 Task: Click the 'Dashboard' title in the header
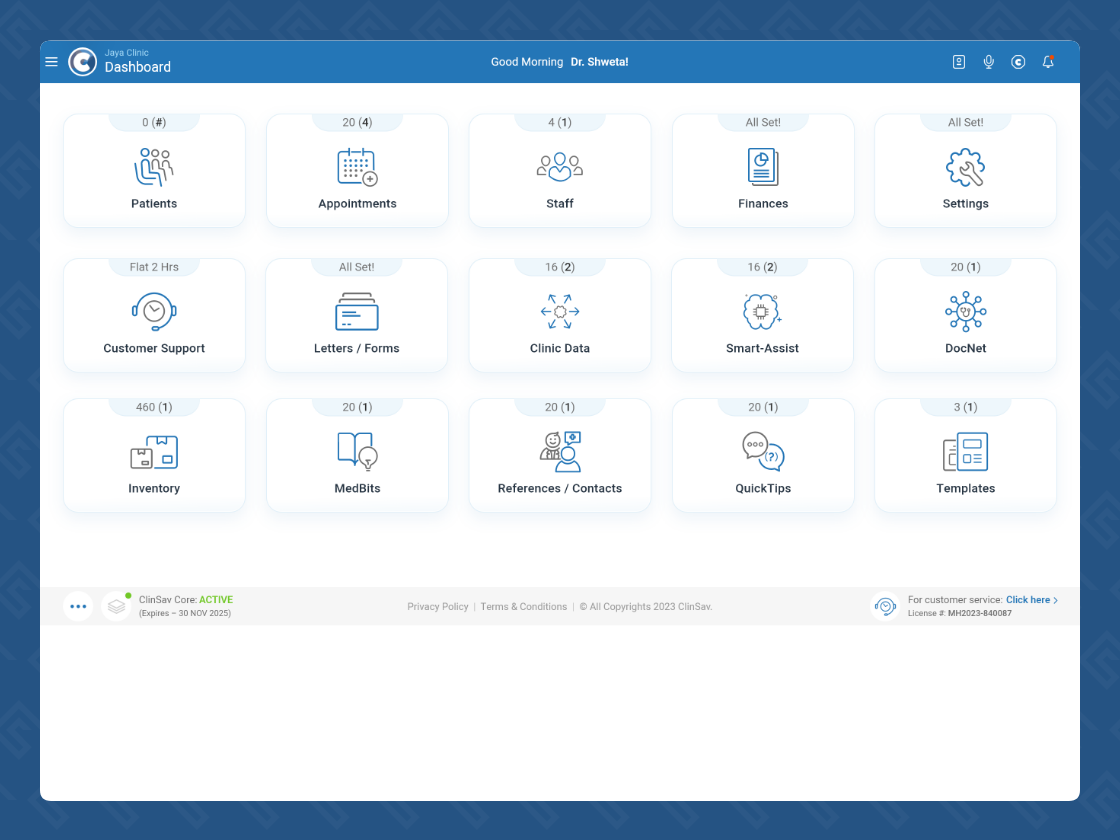[x=138, y=67]
